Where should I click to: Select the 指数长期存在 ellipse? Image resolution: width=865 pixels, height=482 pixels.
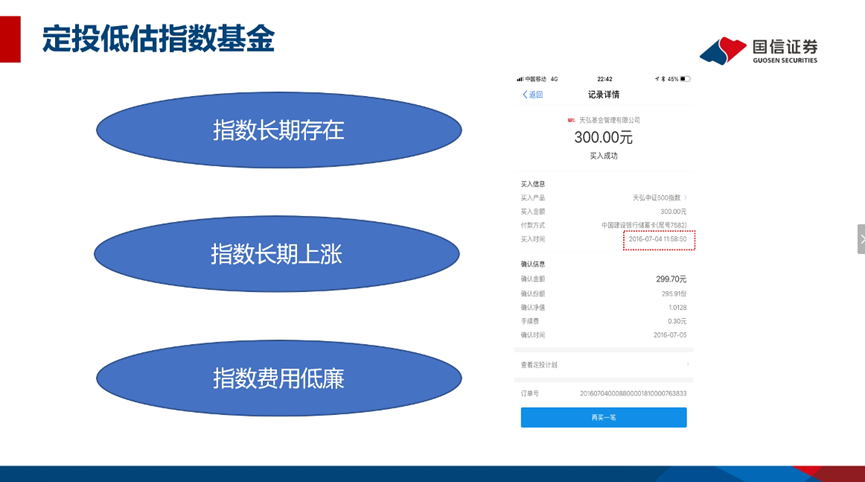coord(279,130)
